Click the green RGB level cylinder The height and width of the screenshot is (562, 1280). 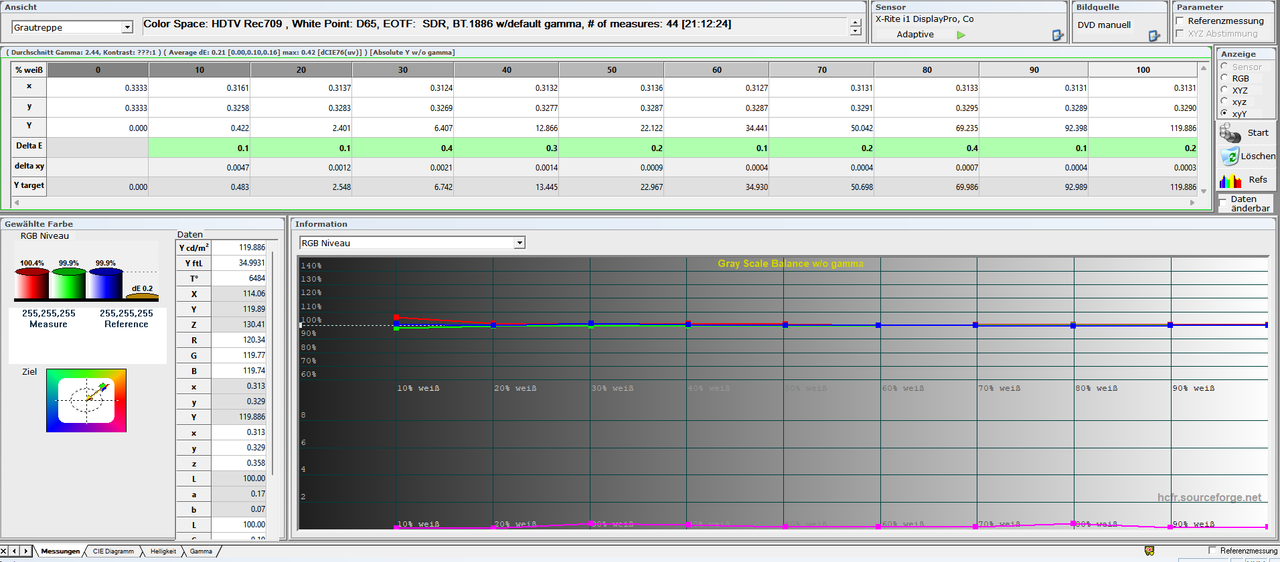point(68,286)
